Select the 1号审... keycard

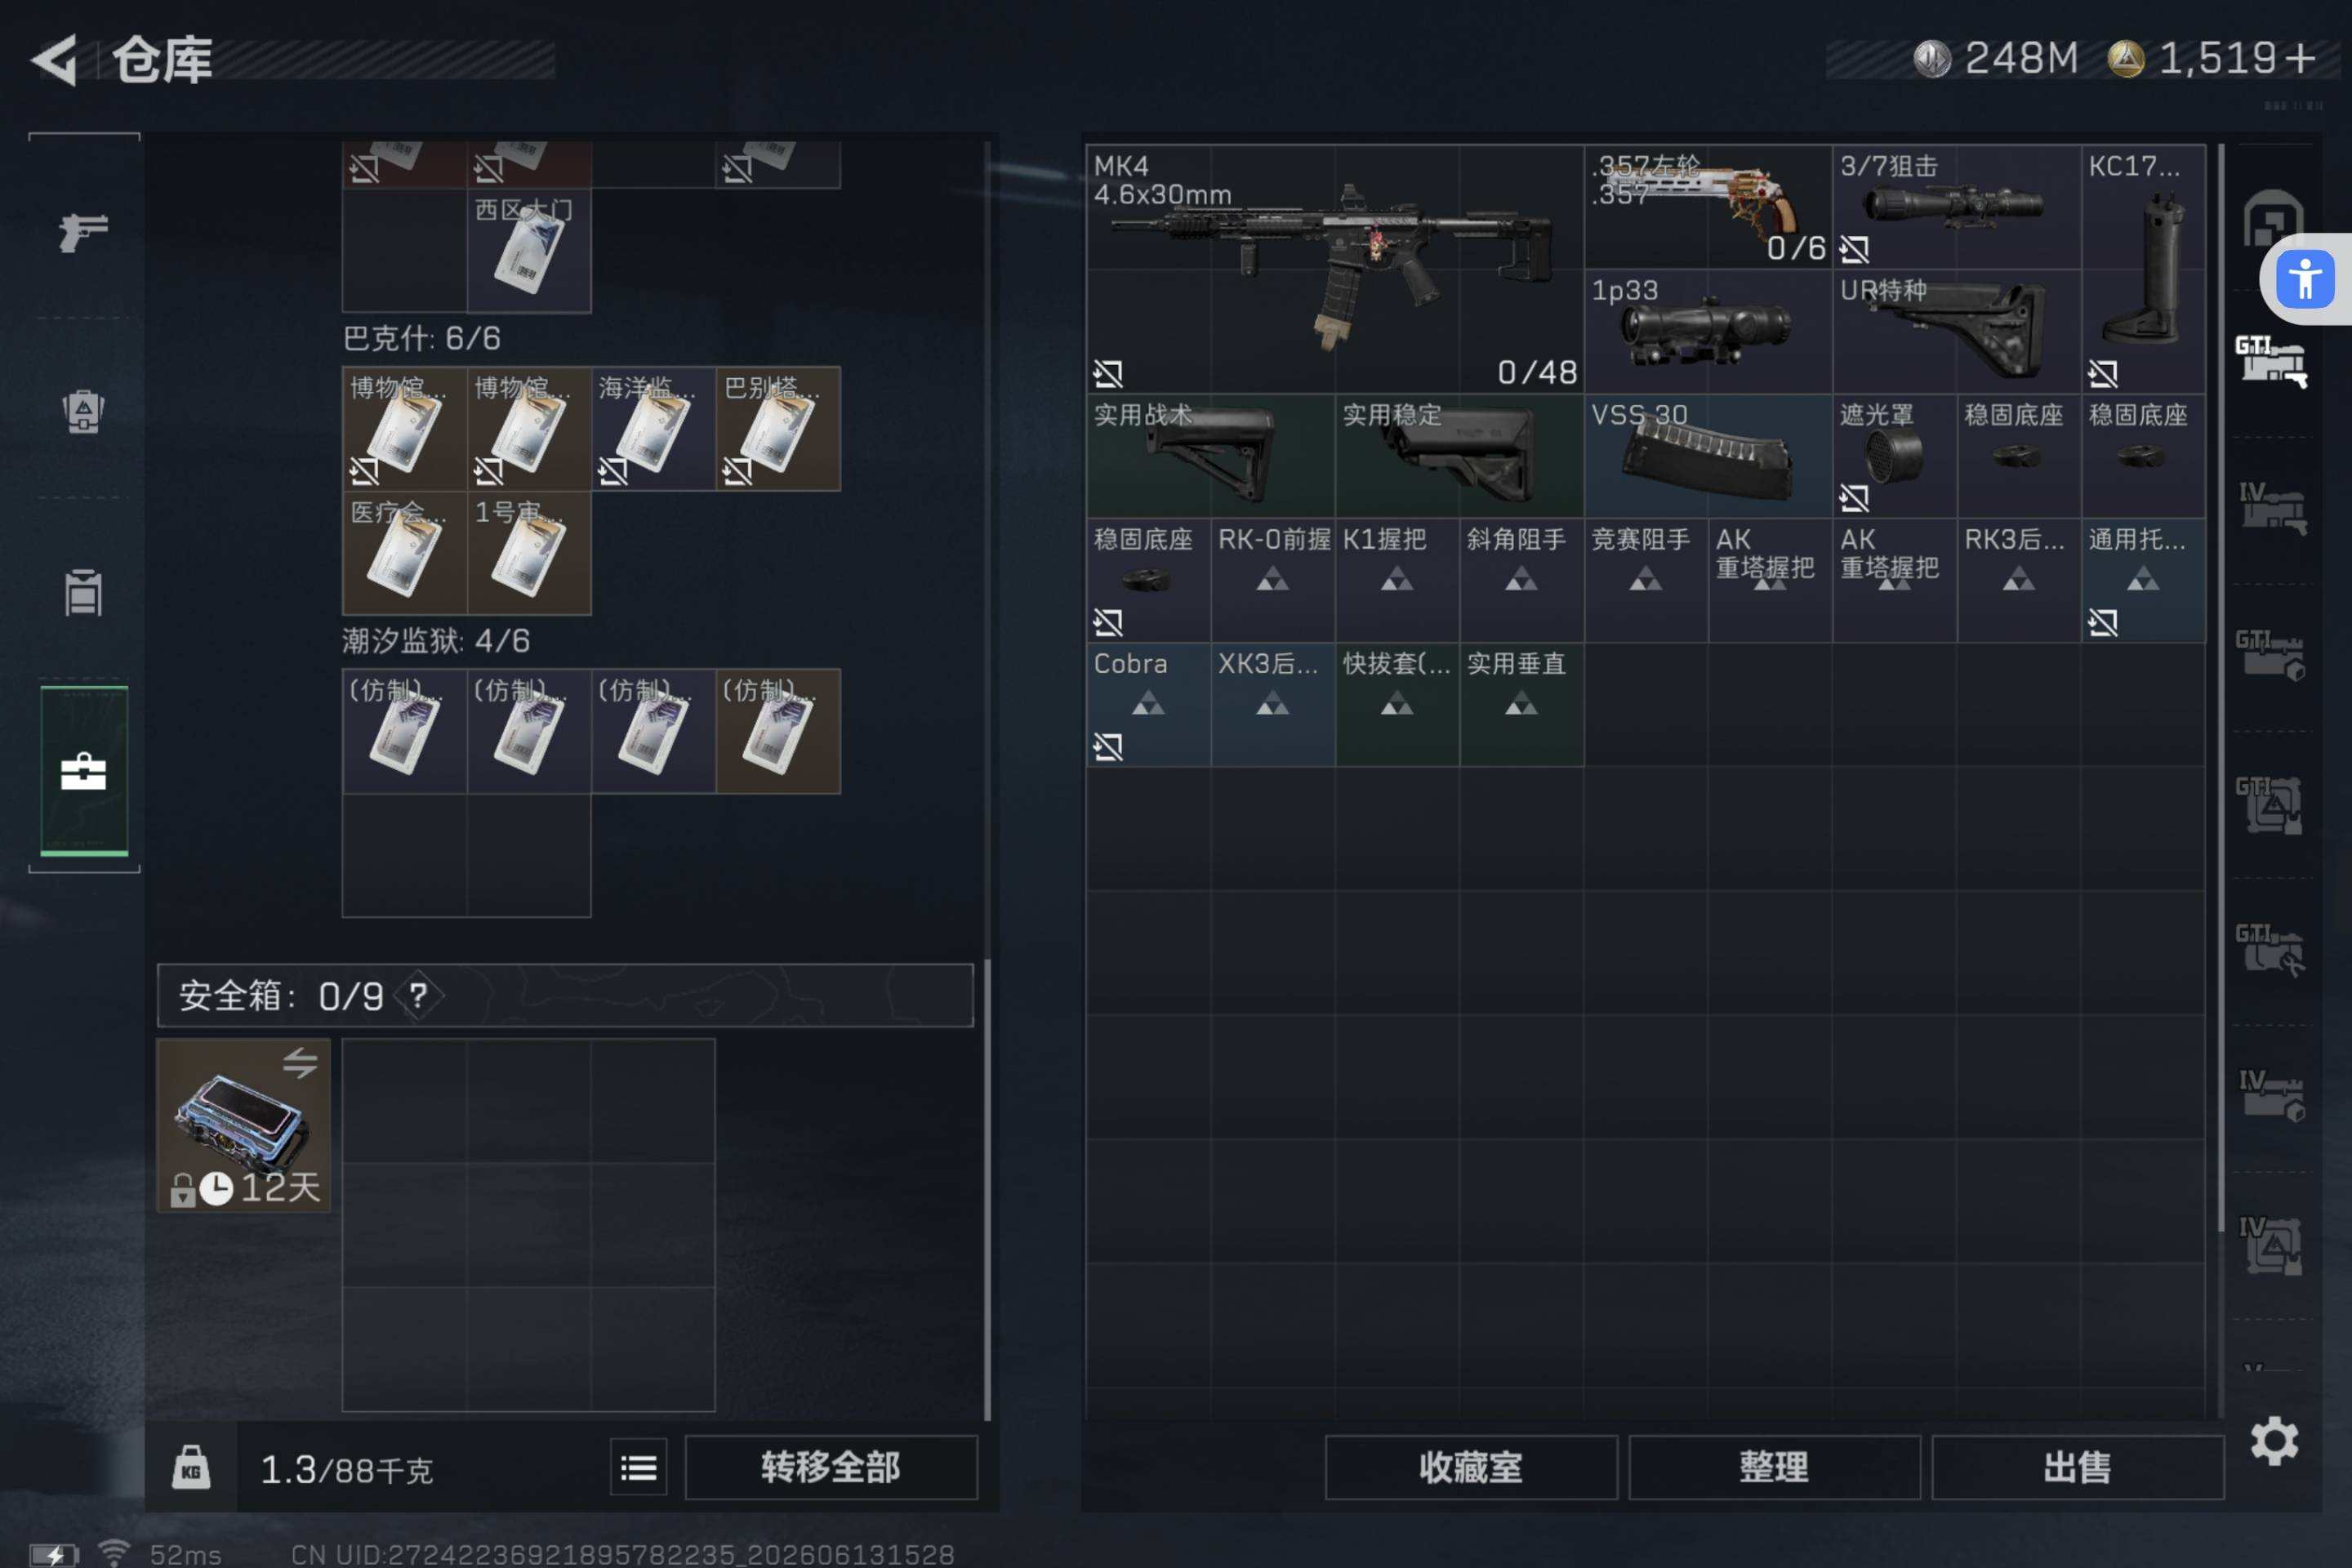coord(529,553)
